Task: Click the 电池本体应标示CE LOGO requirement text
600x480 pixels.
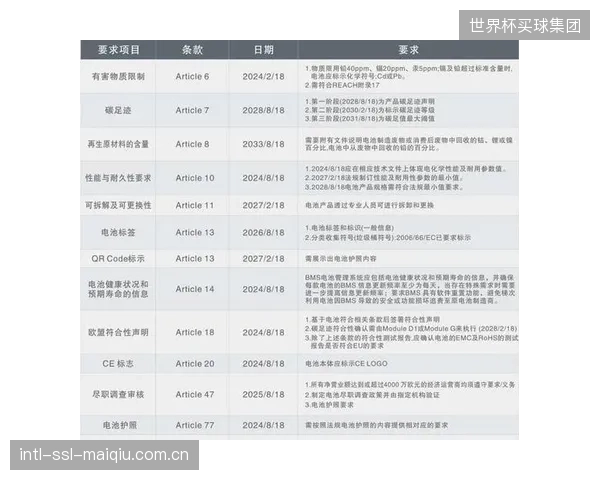Action: tap(346, 364)
